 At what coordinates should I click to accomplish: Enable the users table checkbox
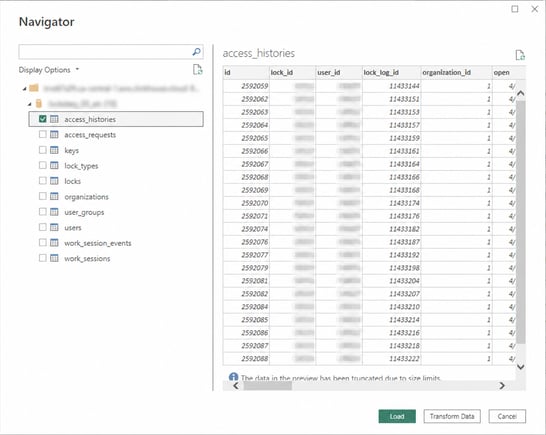[42, 227]
